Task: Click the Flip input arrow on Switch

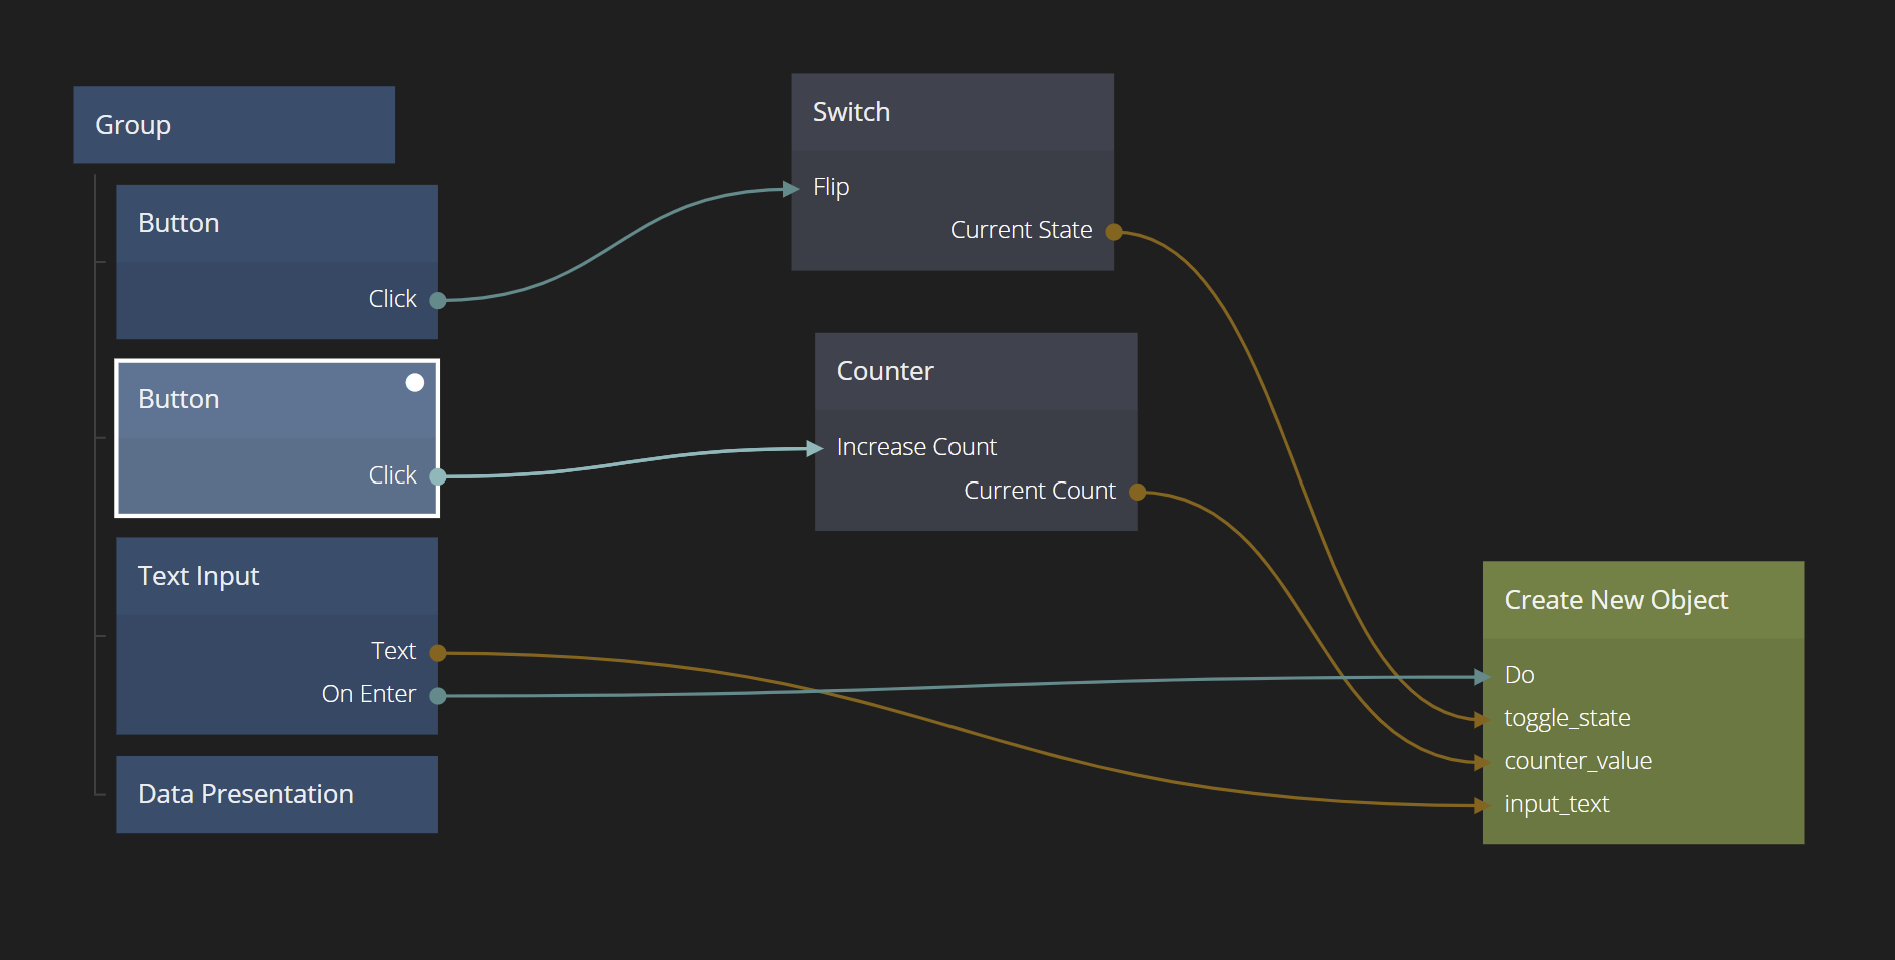Action: (791, 188)
